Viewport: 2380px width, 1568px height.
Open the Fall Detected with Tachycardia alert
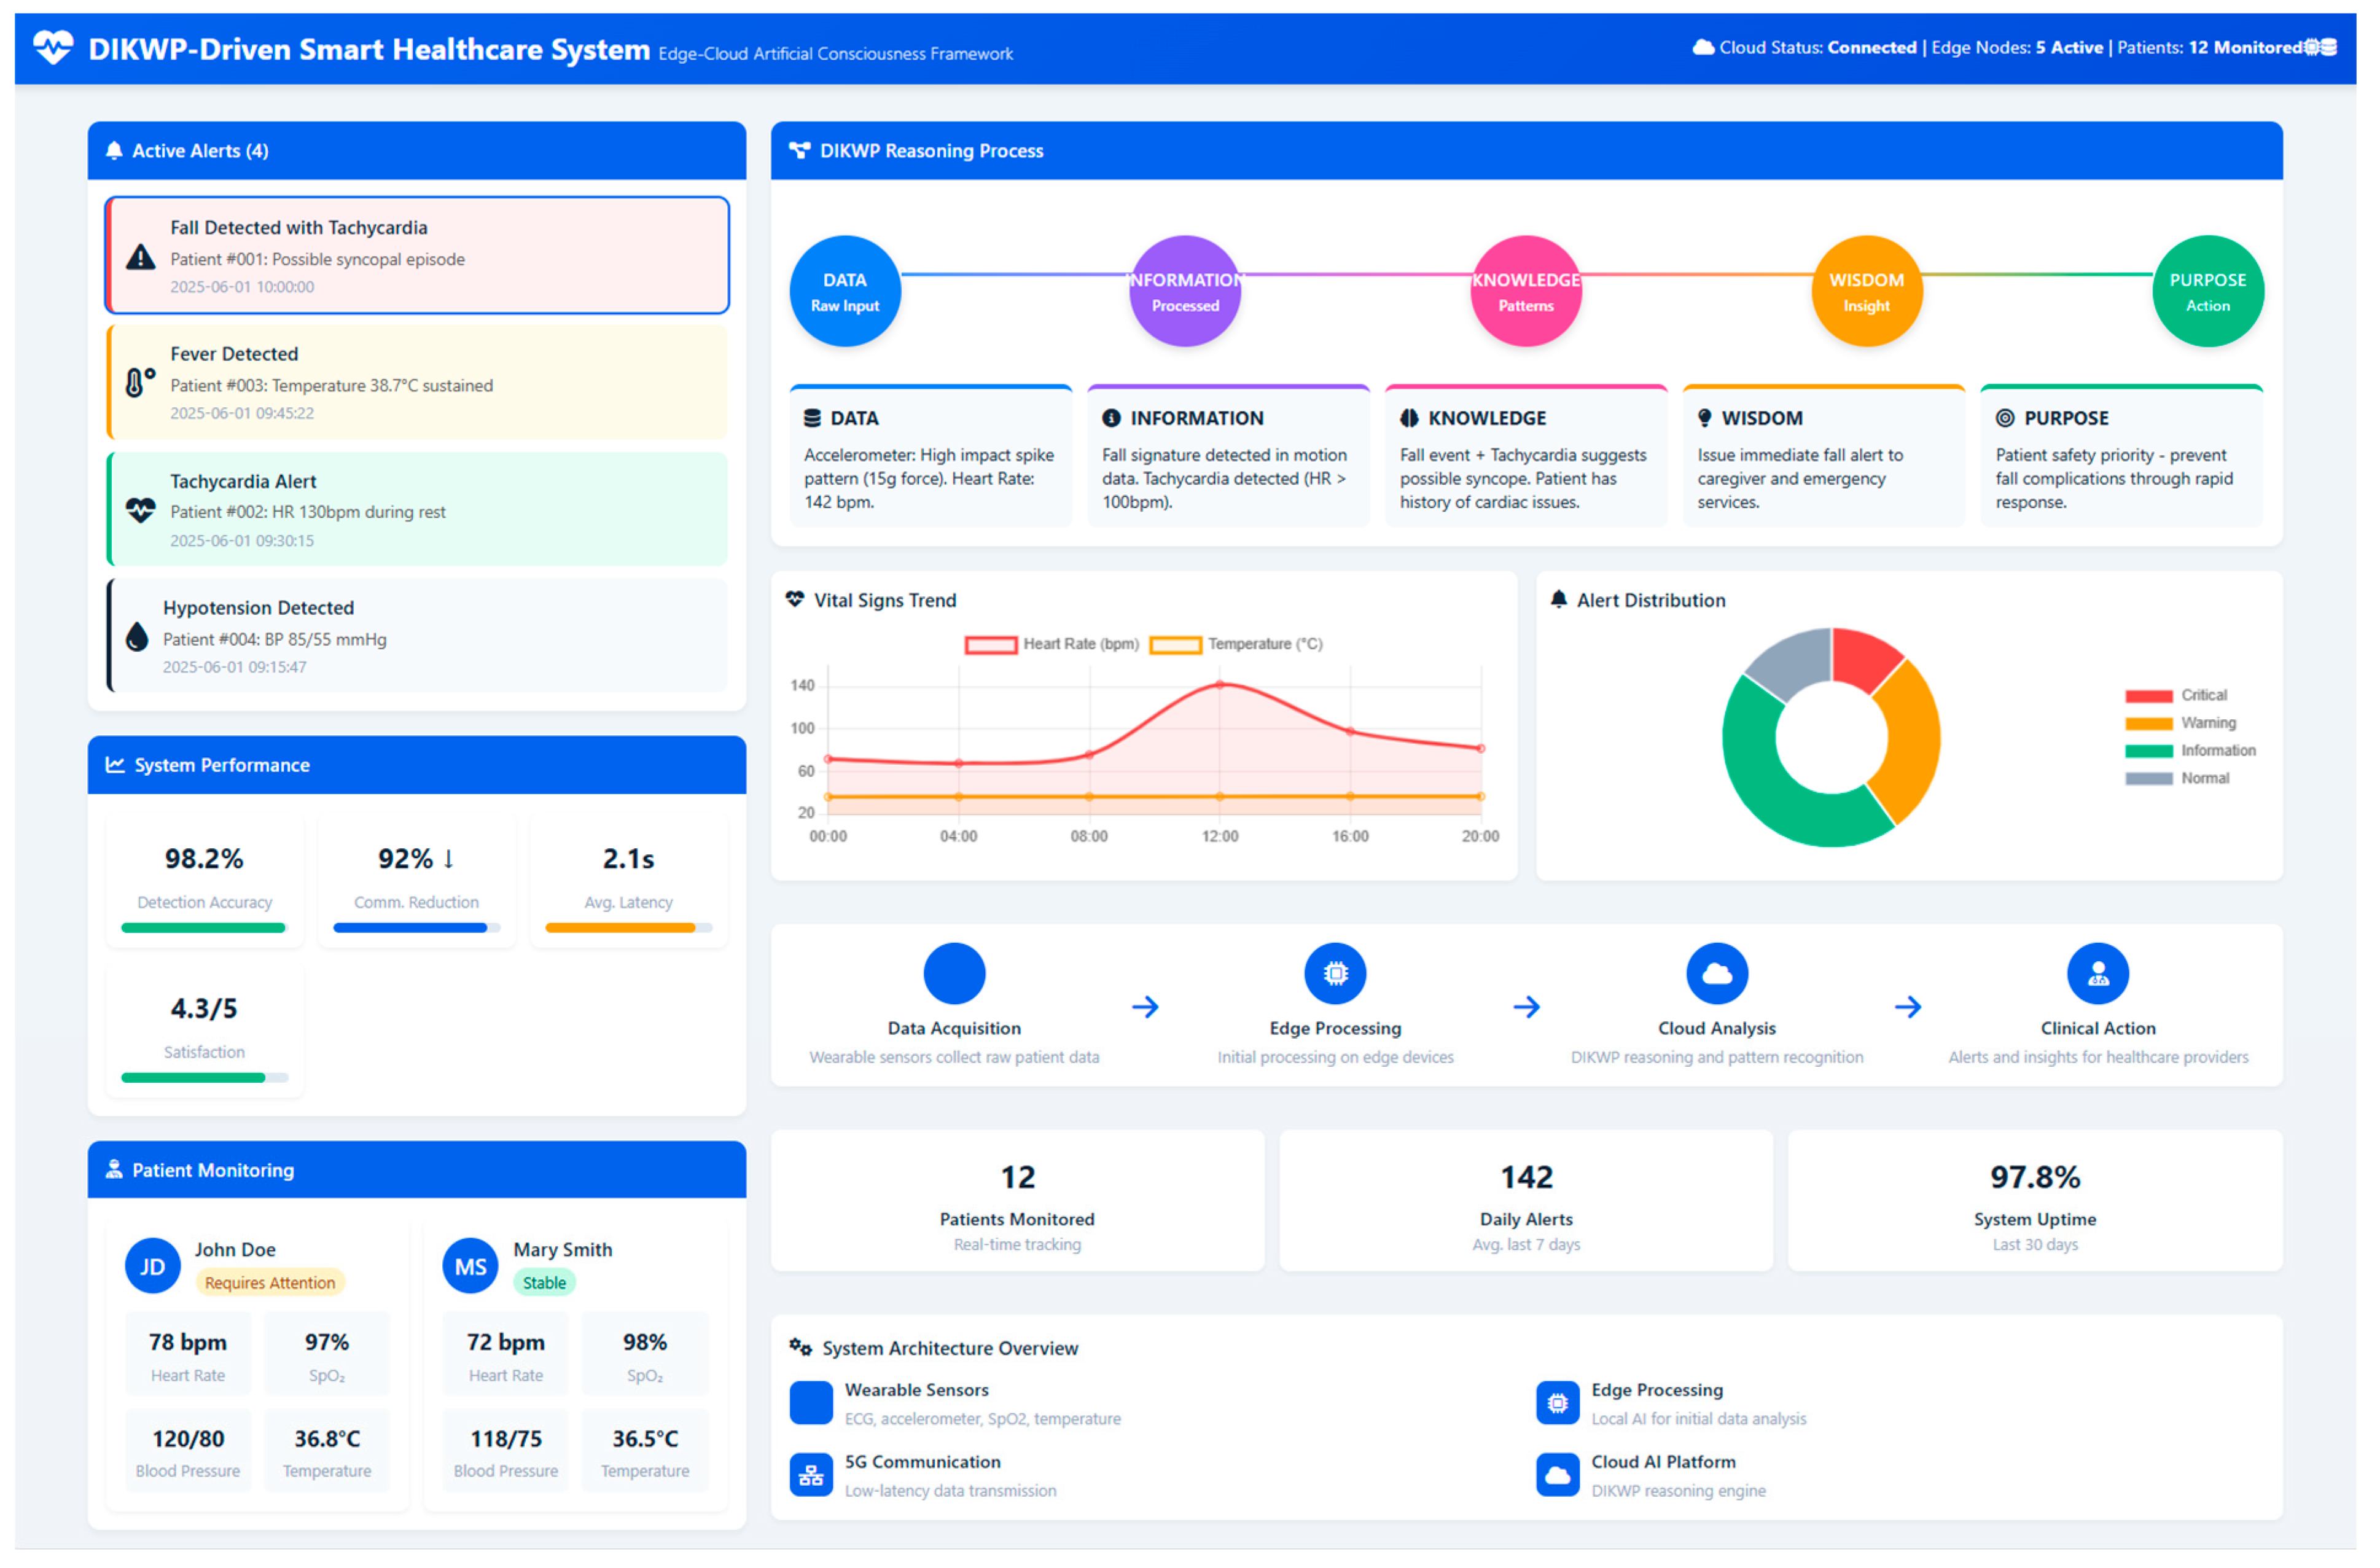[418, 256]
